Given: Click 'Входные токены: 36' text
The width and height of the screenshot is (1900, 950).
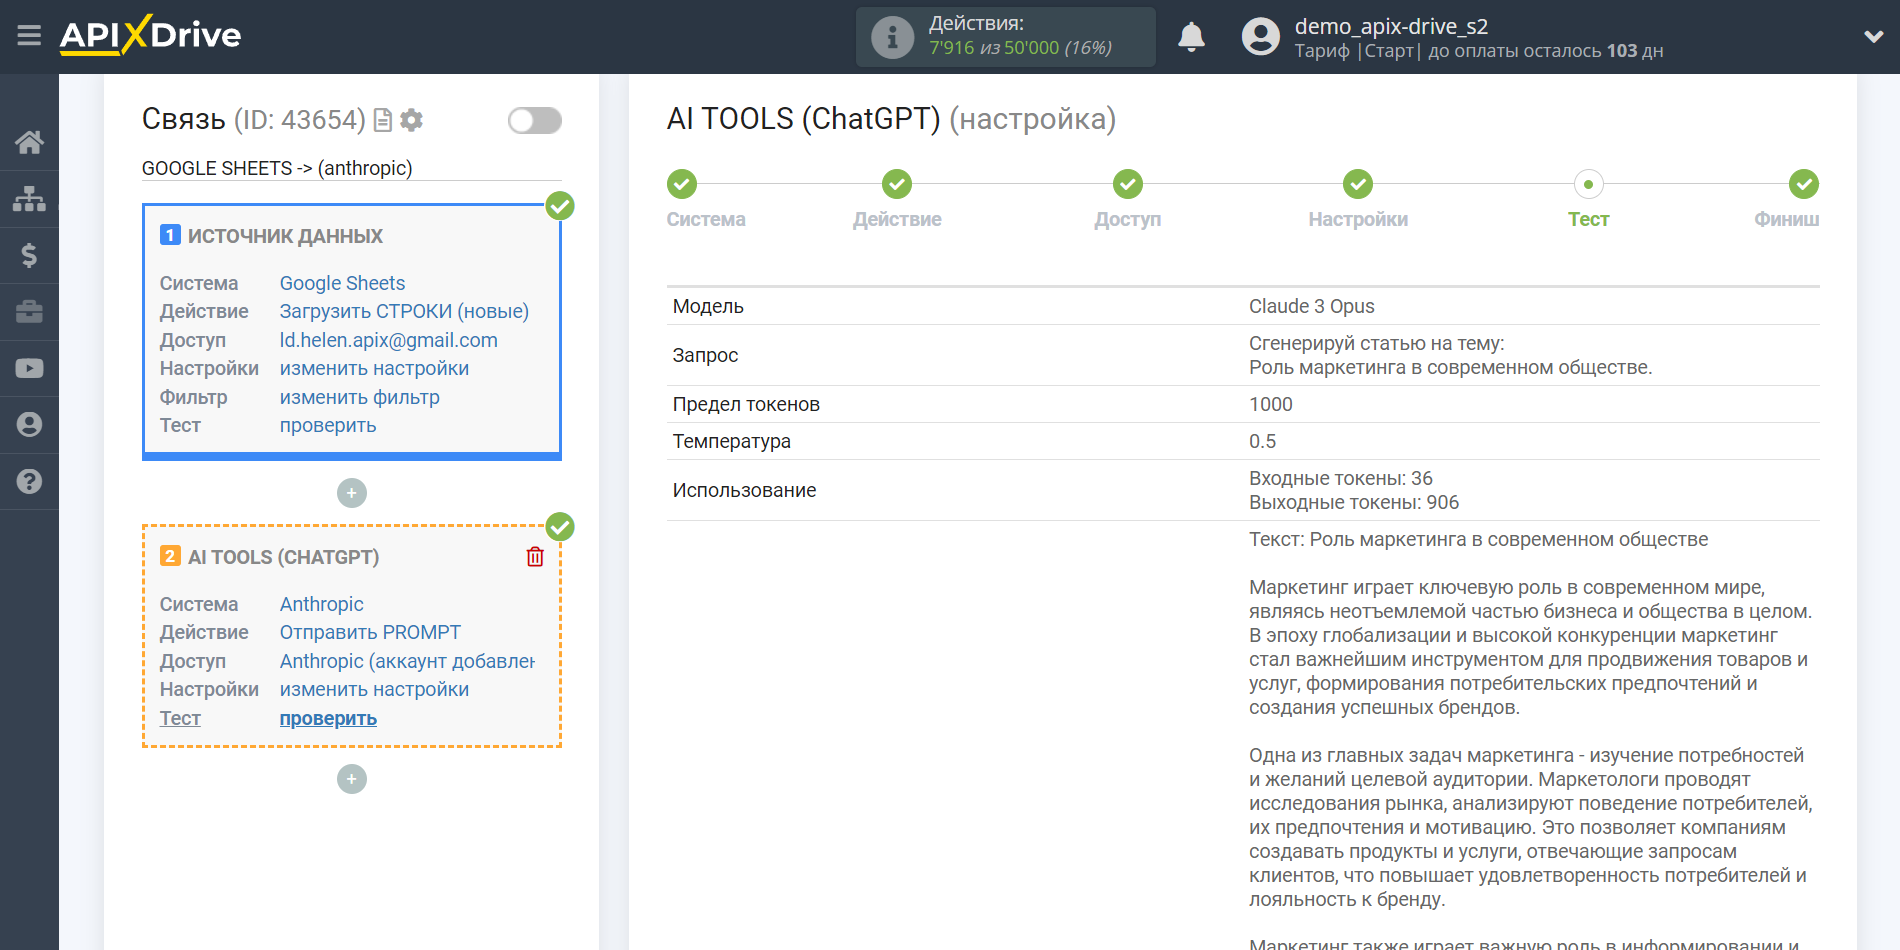Looking at the screenshot, I should point(1340,478).
